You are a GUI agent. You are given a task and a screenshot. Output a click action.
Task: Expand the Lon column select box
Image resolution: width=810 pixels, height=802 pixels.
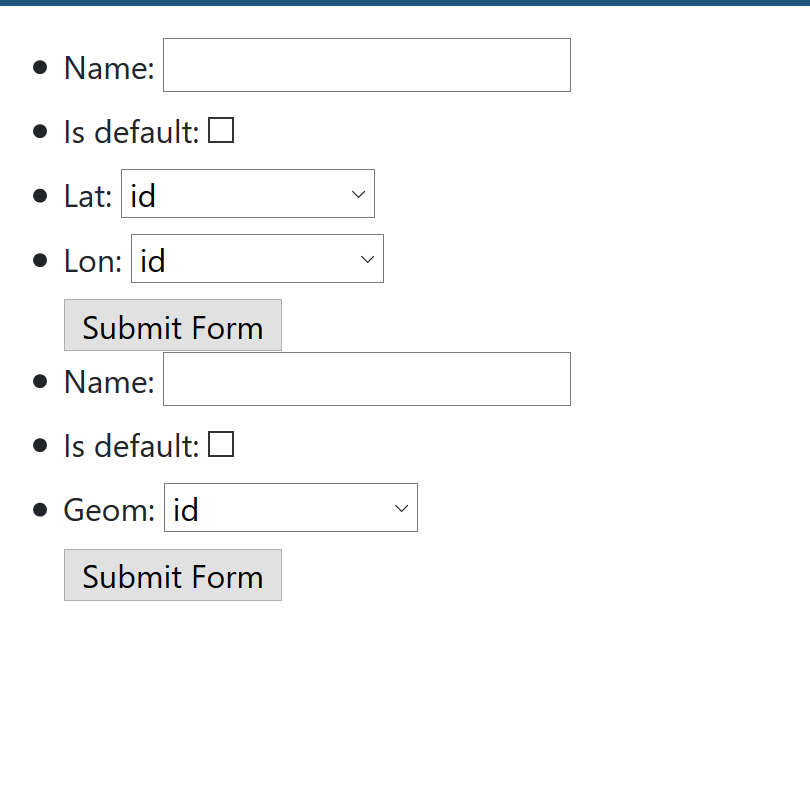(x=256, y=259)
